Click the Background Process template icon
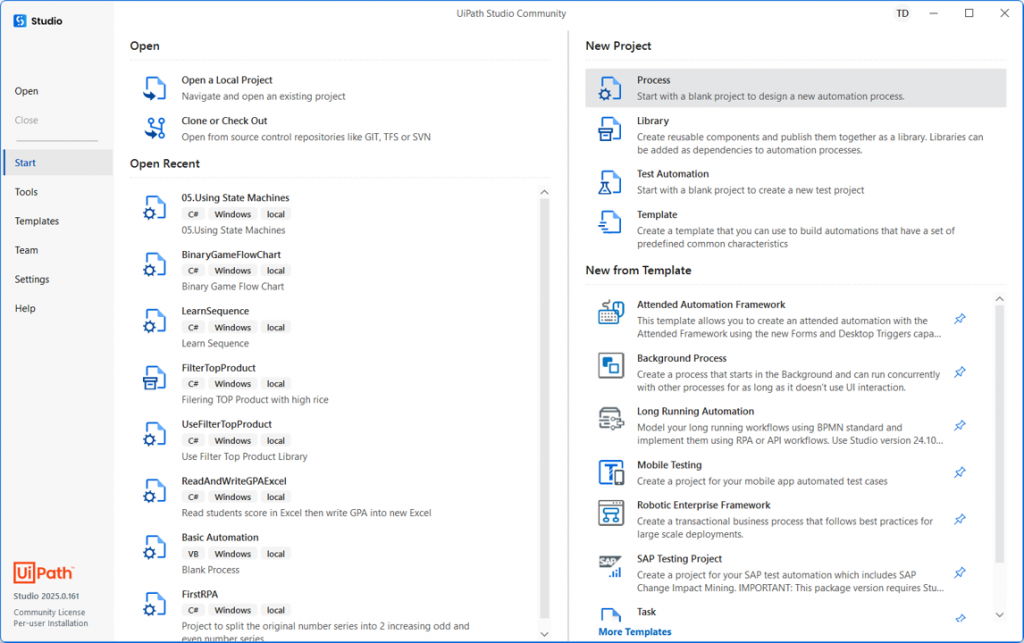 click(x=611, y=366)
